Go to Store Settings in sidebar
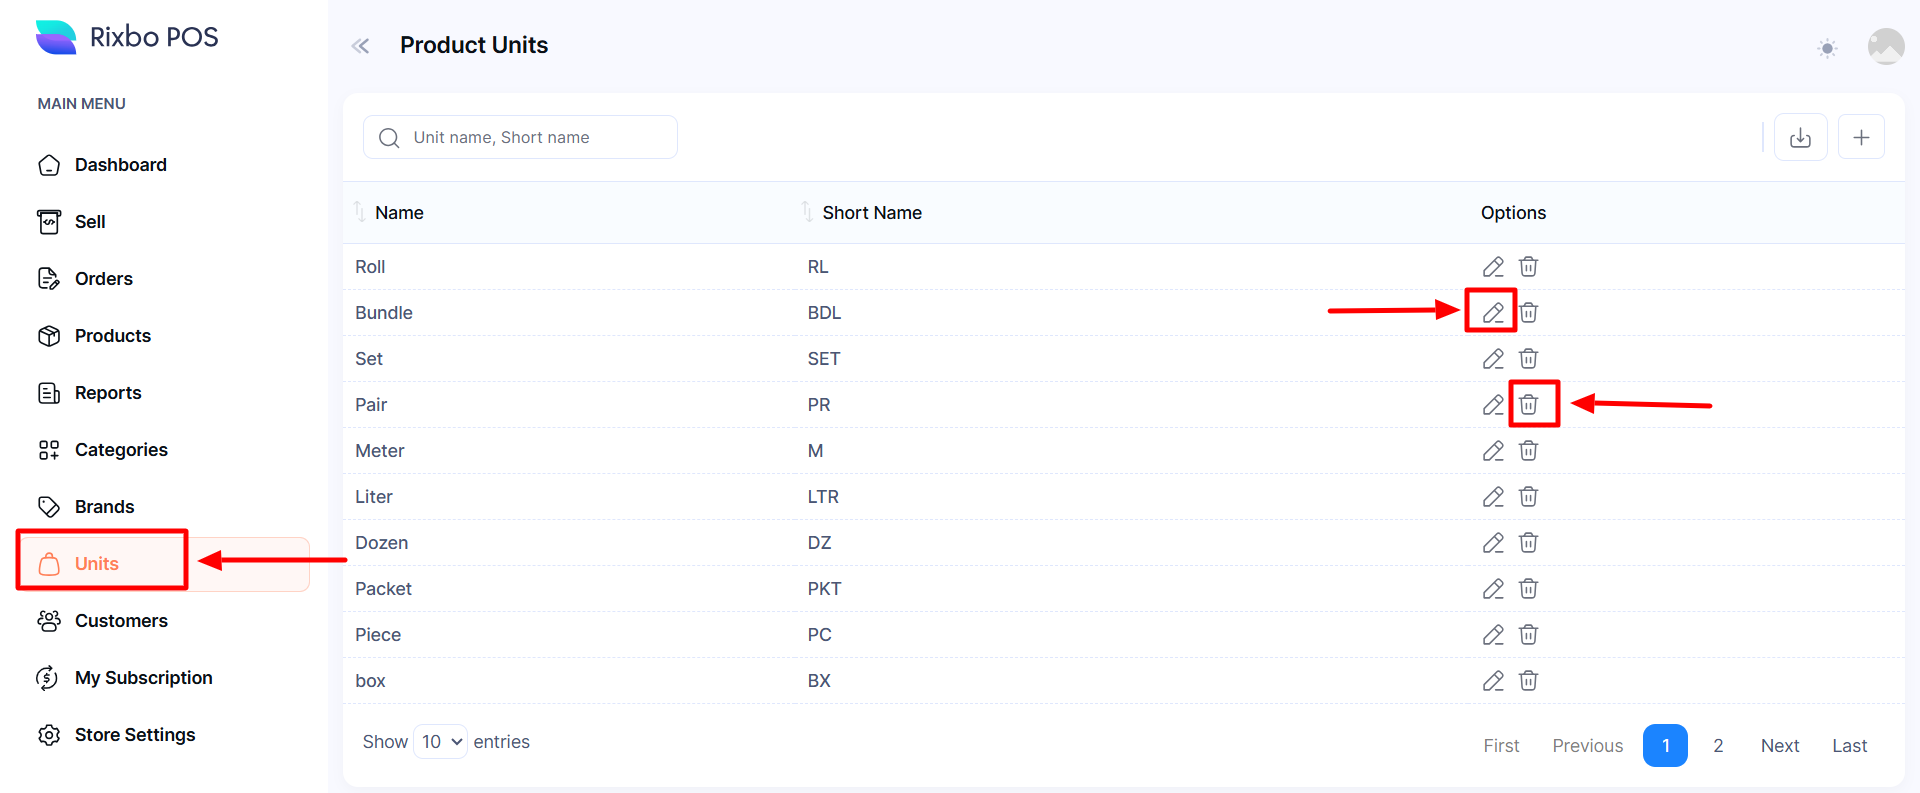Viewport: 1920px width, 793px height. 134,735
